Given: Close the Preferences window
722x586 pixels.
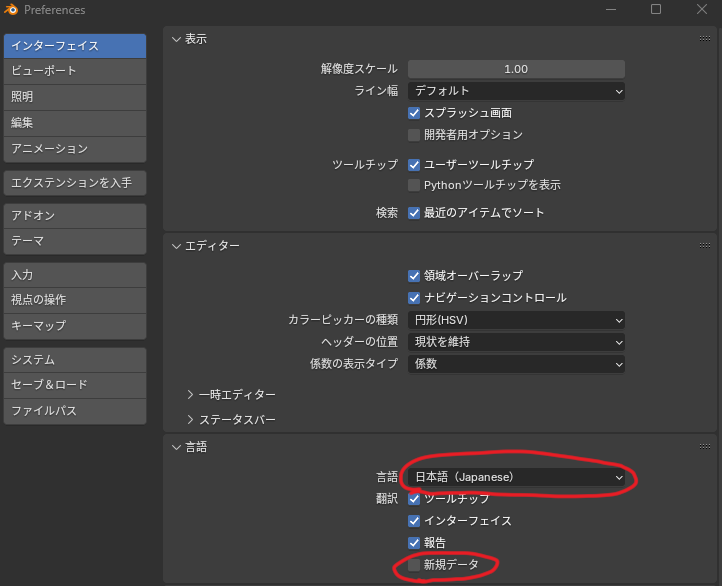Looking at the screenshot, I should click(702, 9).
